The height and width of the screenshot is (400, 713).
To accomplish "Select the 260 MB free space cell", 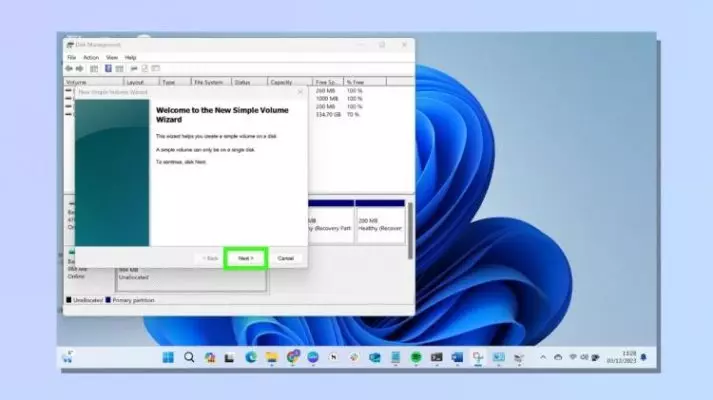I will point(326,91).
